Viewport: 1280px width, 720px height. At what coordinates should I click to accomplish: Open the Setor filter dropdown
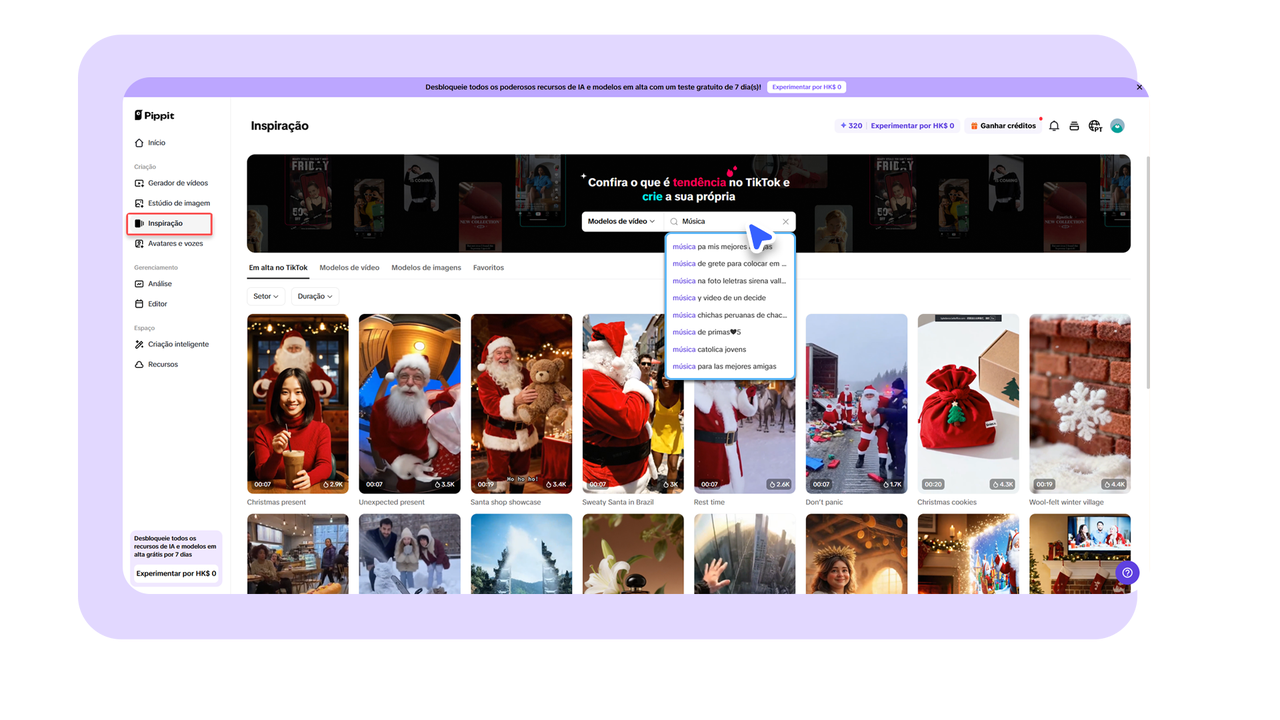[x=266, y=296]
